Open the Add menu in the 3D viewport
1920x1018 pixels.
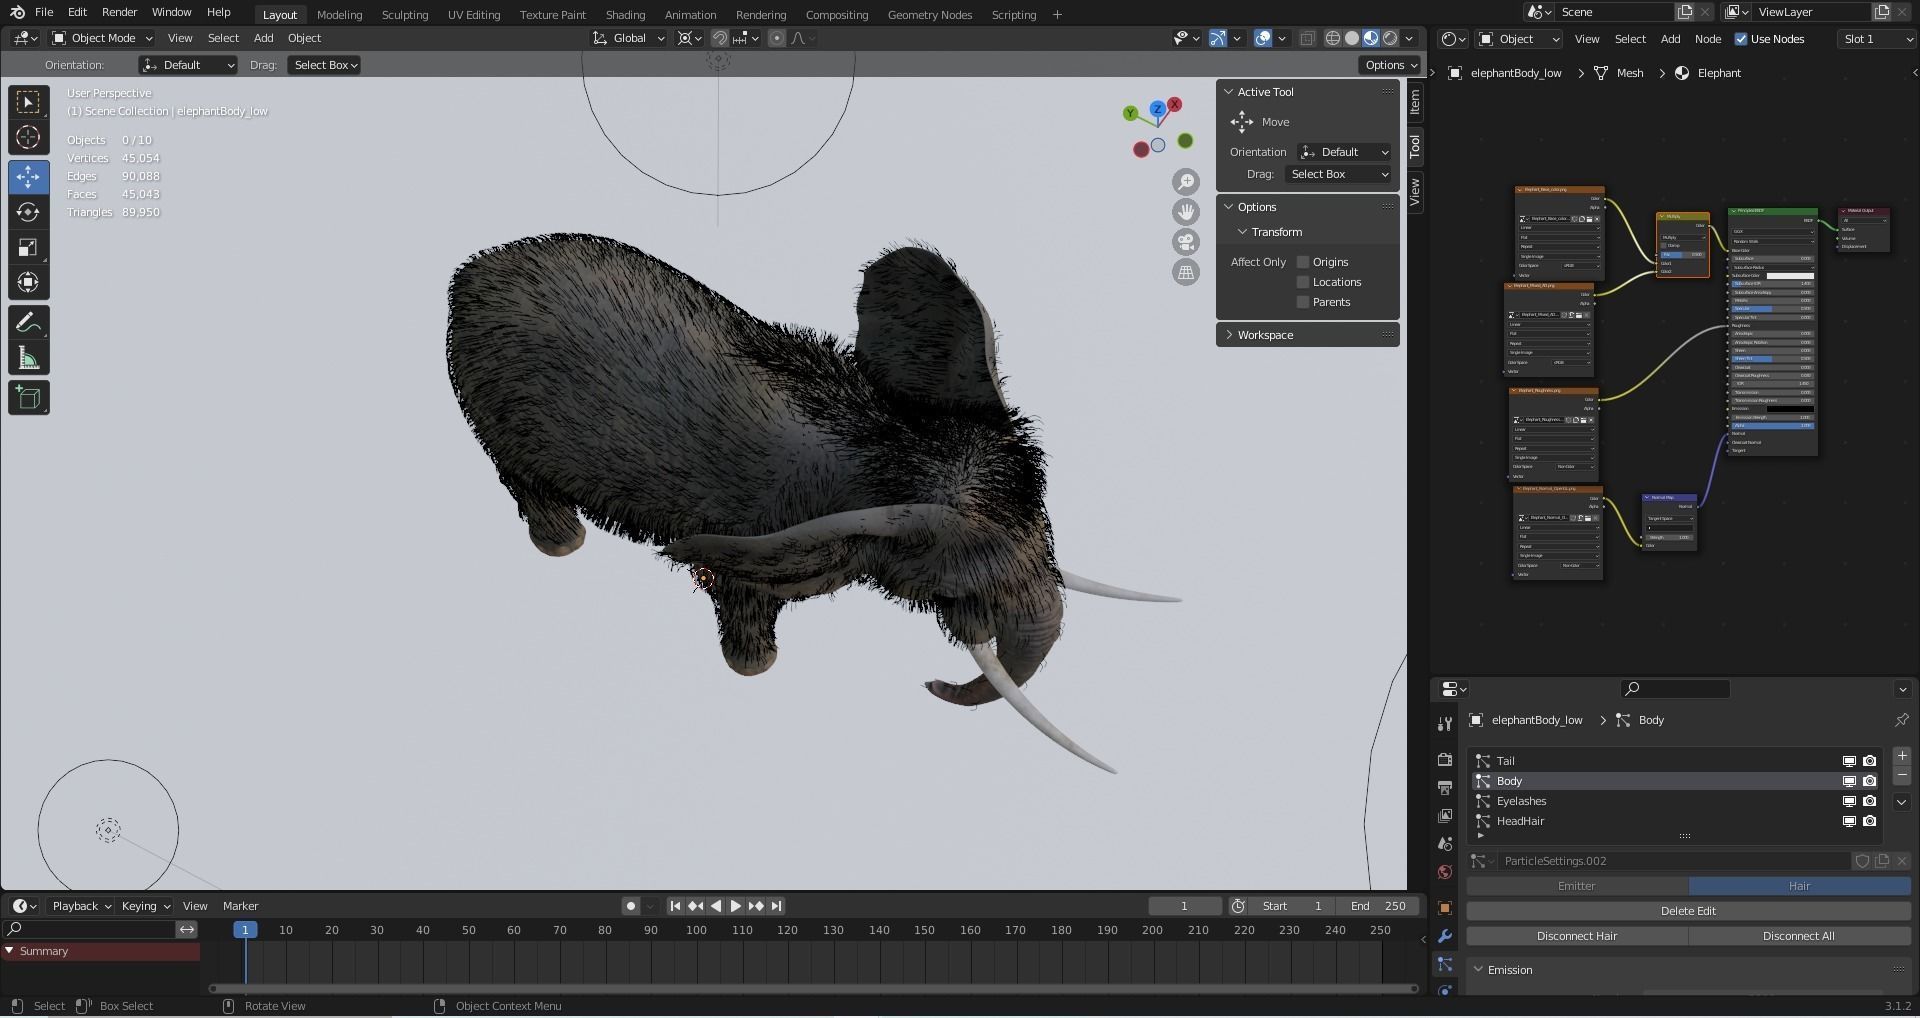pyautogui.click(x=263, y=38)
